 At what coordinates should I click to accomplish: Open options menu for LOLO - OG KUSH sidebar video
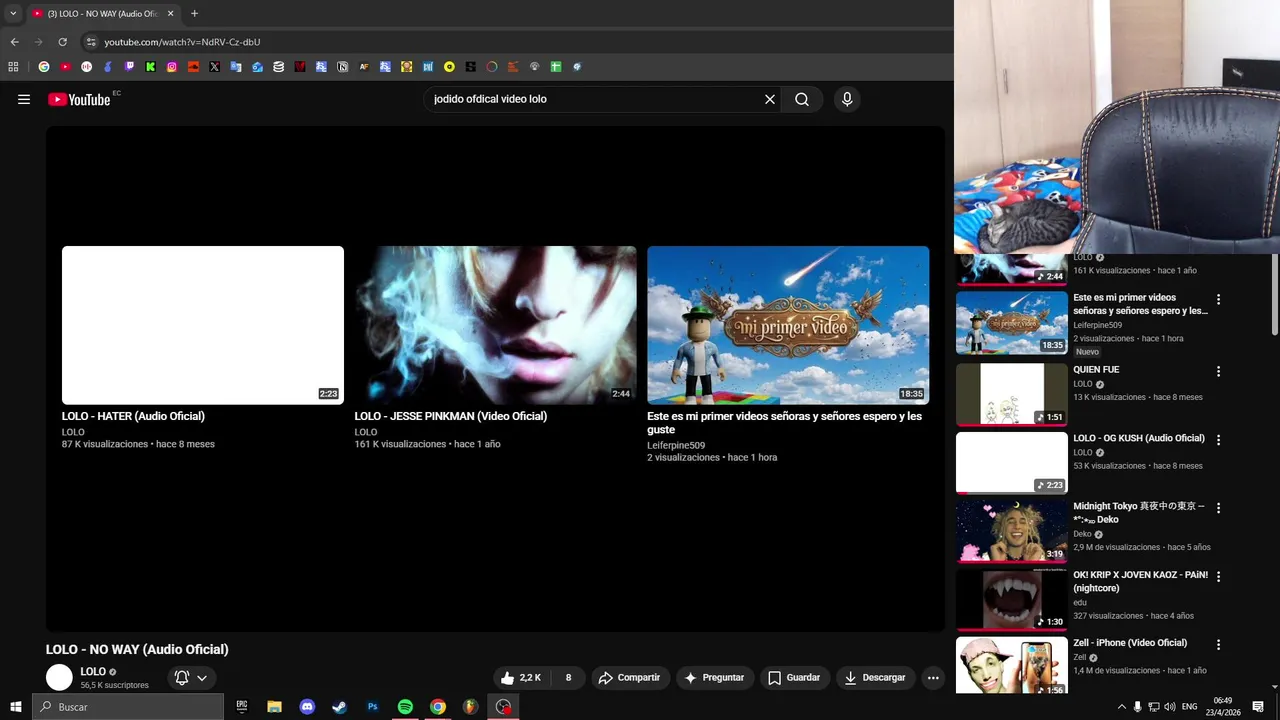[x=1218, y=440]
